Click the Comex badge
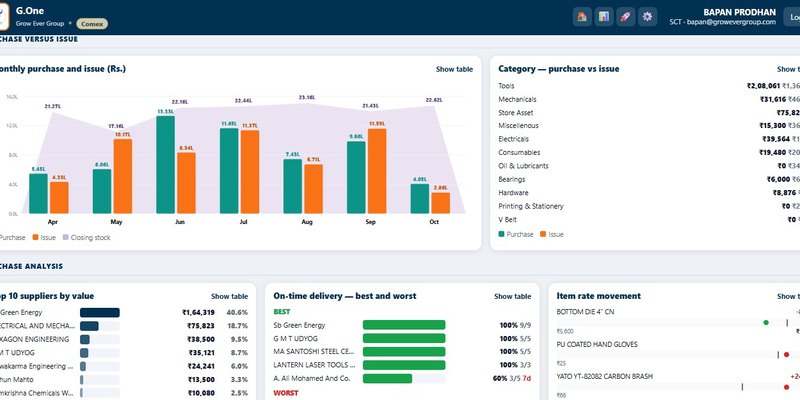The height and width of the screenshot is (400, 800). (x=92, y=23)
